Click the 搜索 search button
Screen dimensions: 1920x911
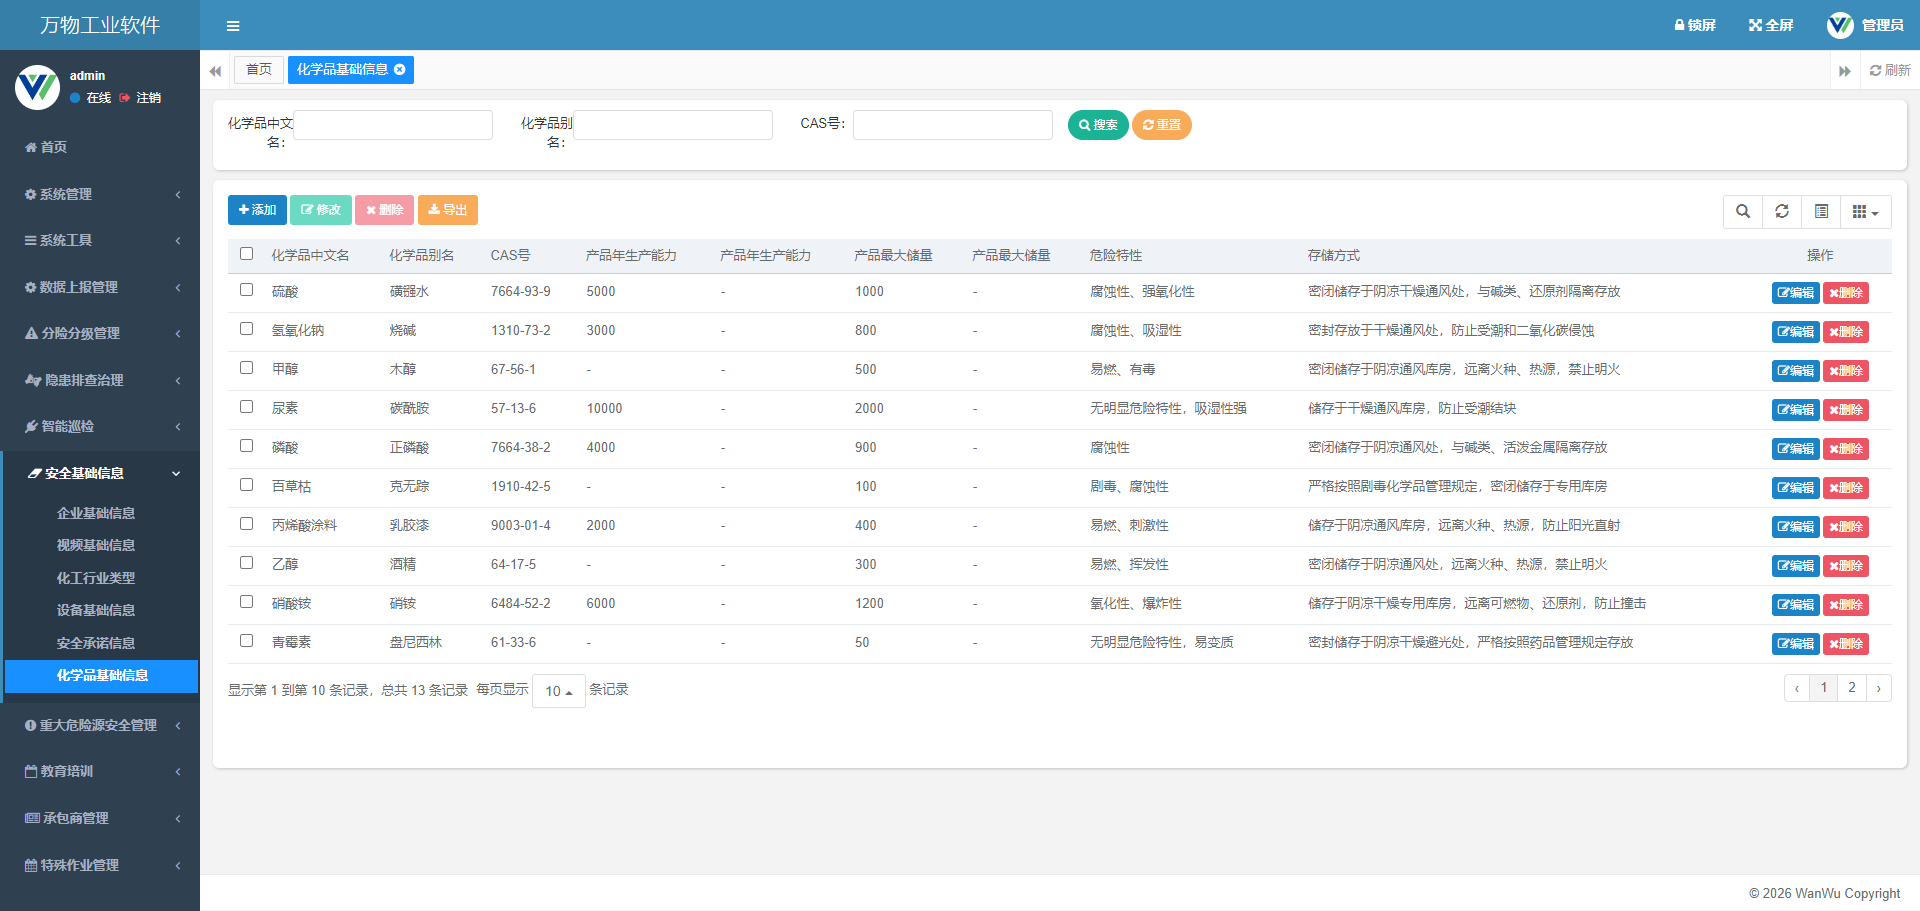pyautogui.click(x=1097, y=124)
